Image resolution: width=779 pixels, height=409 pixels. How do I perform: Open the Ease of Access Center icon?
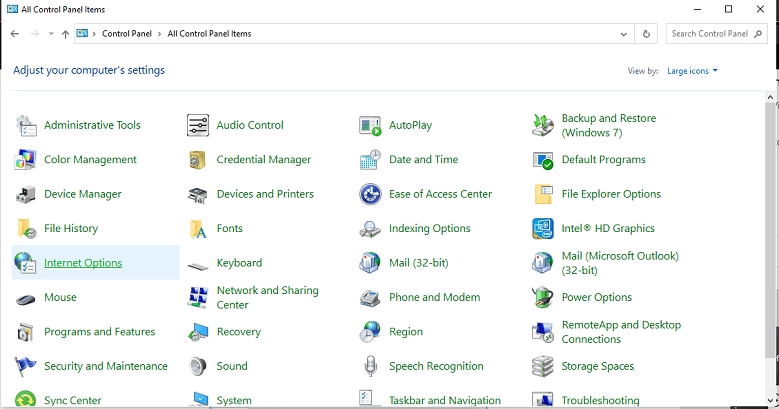(x=370, y=194)
